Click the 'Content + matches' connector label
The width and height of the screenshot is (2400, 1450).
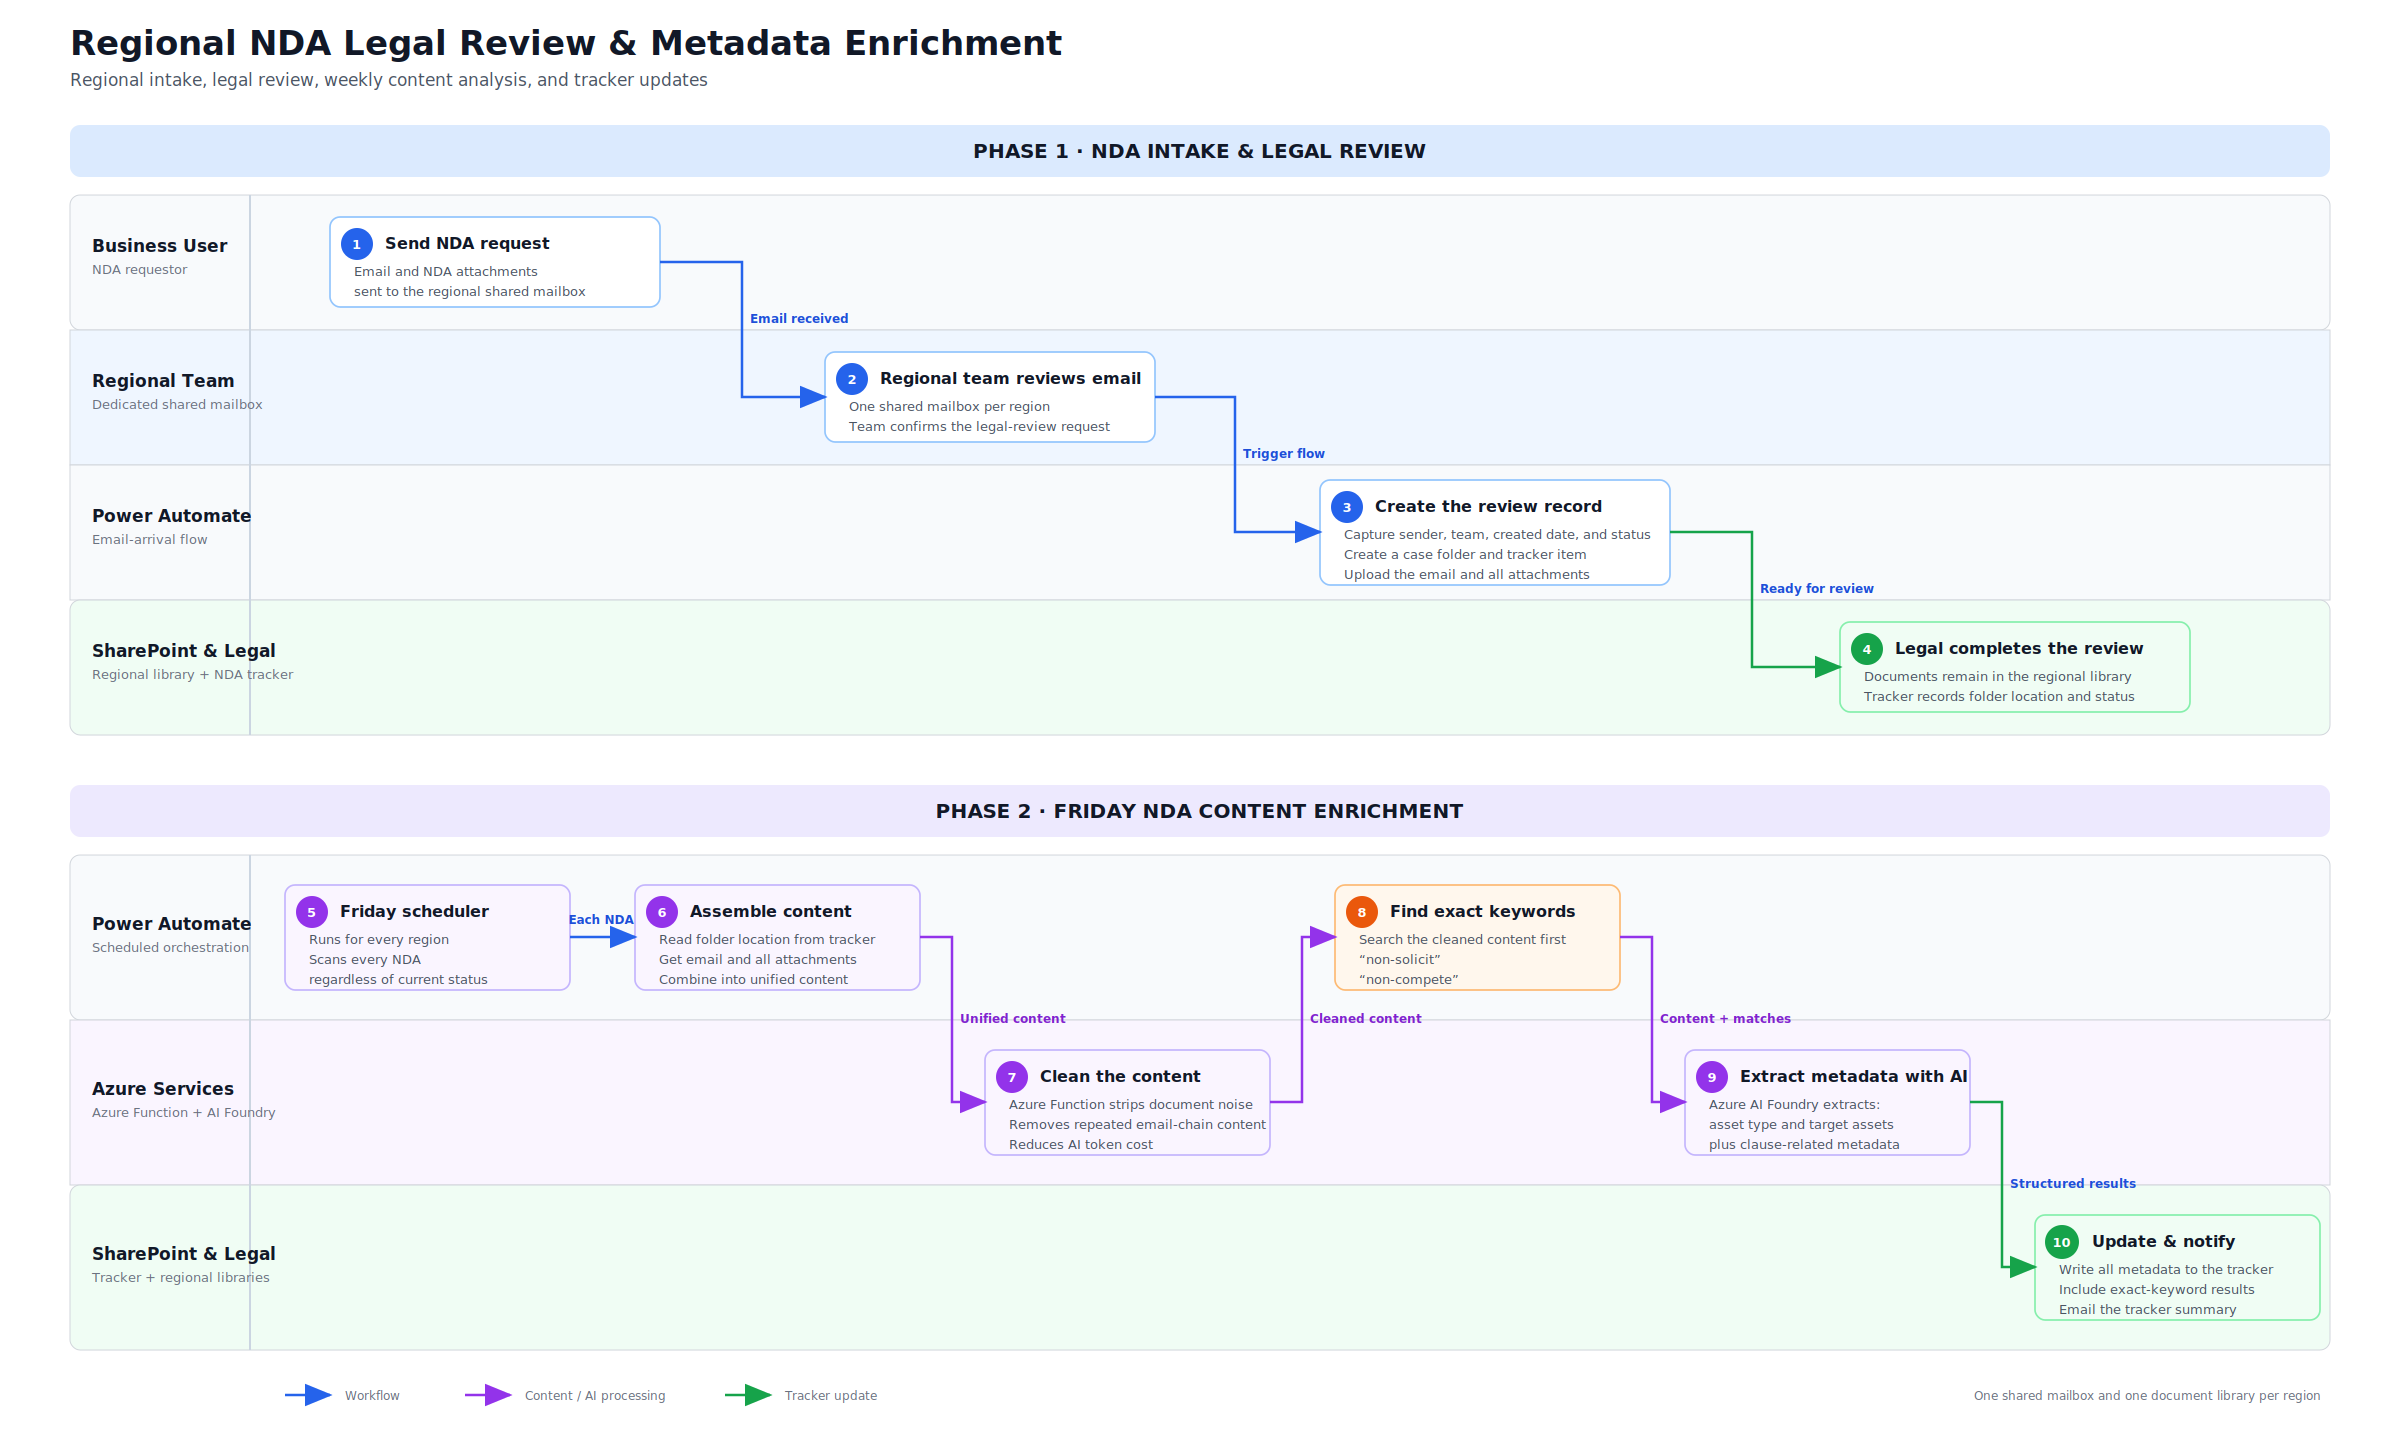point(1725,1018)
